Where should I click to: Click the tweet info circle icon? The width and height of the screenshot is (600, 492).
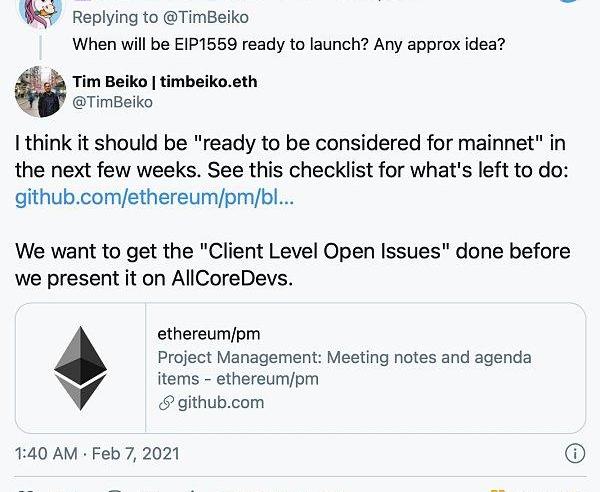(x=575, y=453)
